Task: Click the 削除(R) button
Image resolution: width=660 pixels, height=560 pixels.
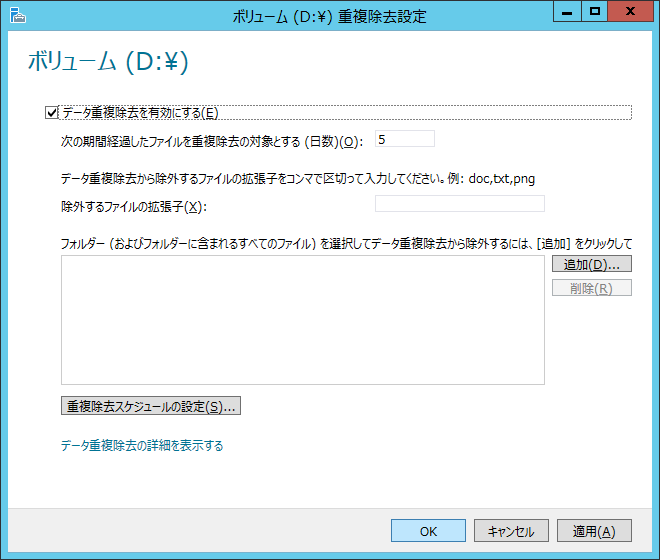Action: [x=591, y=288]
